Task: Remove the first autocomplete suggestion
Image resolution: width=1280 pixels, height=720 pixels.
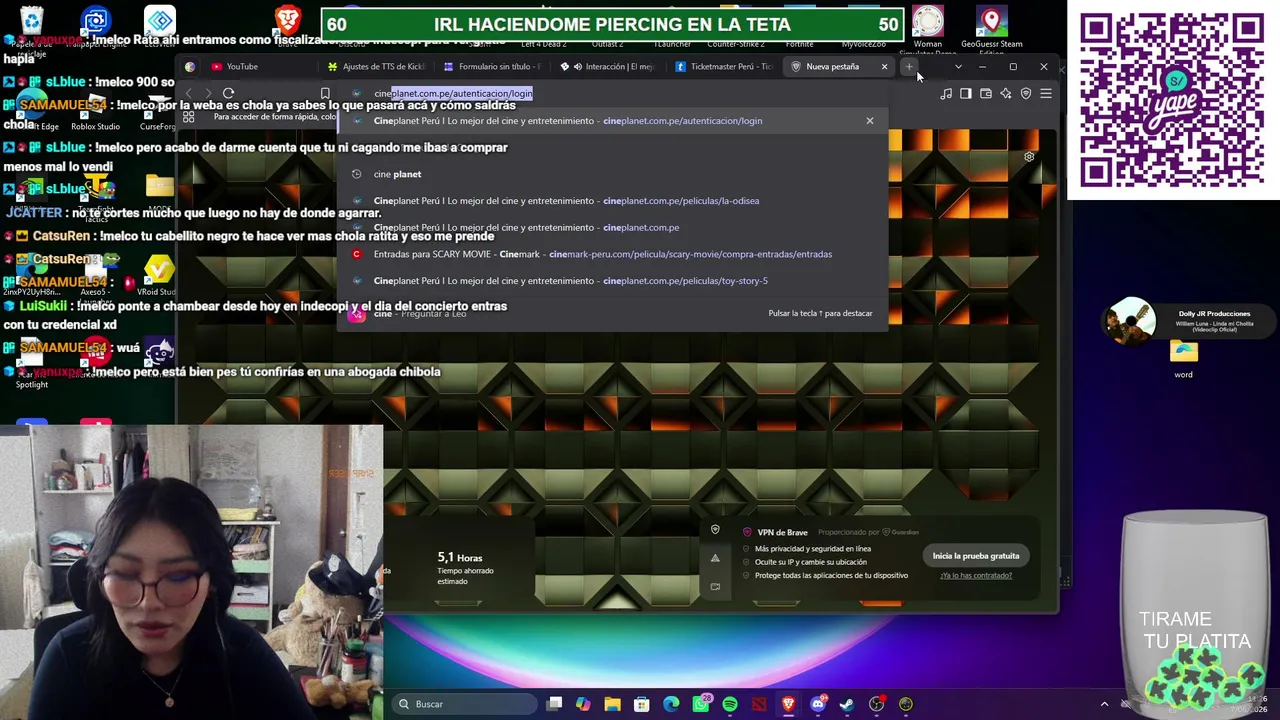Action: click(x=870, y=121)
